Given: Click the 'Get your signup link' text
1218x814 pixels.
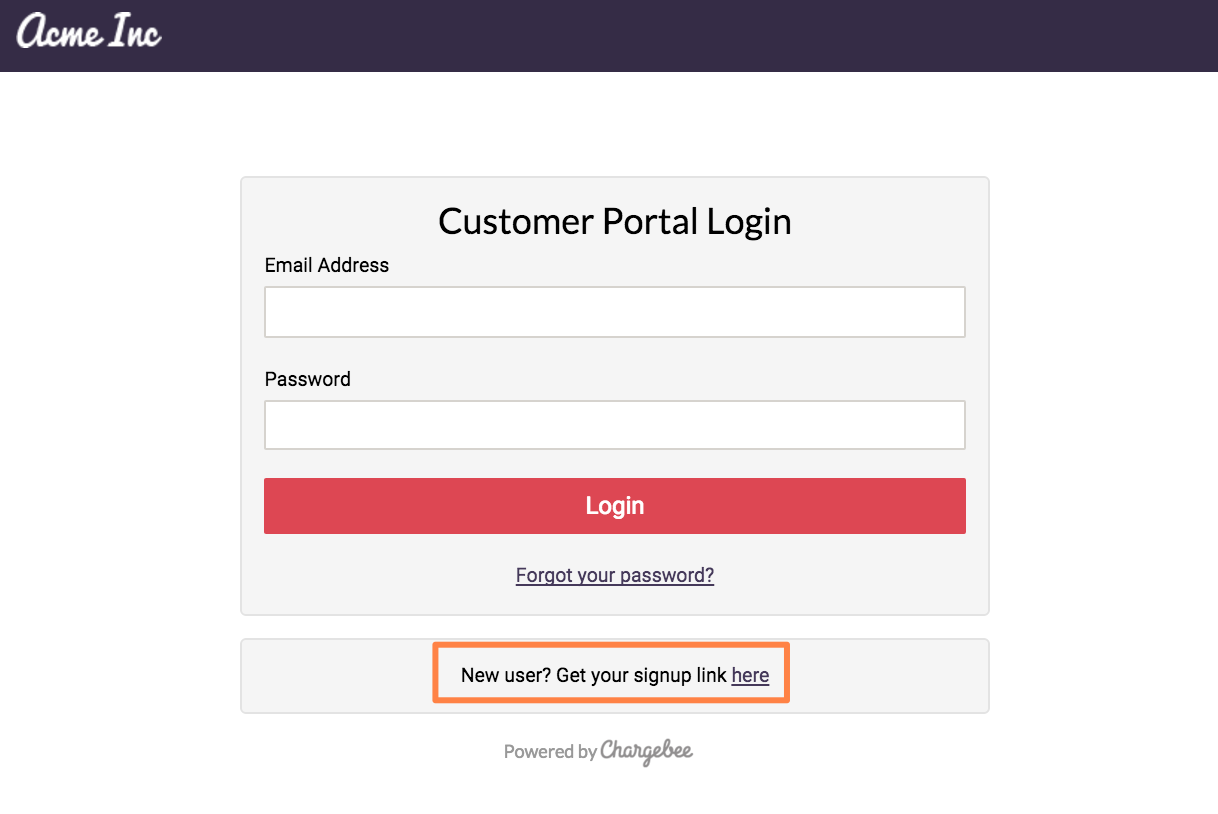Looking at the screenshot, I should [x=641, y=676].
